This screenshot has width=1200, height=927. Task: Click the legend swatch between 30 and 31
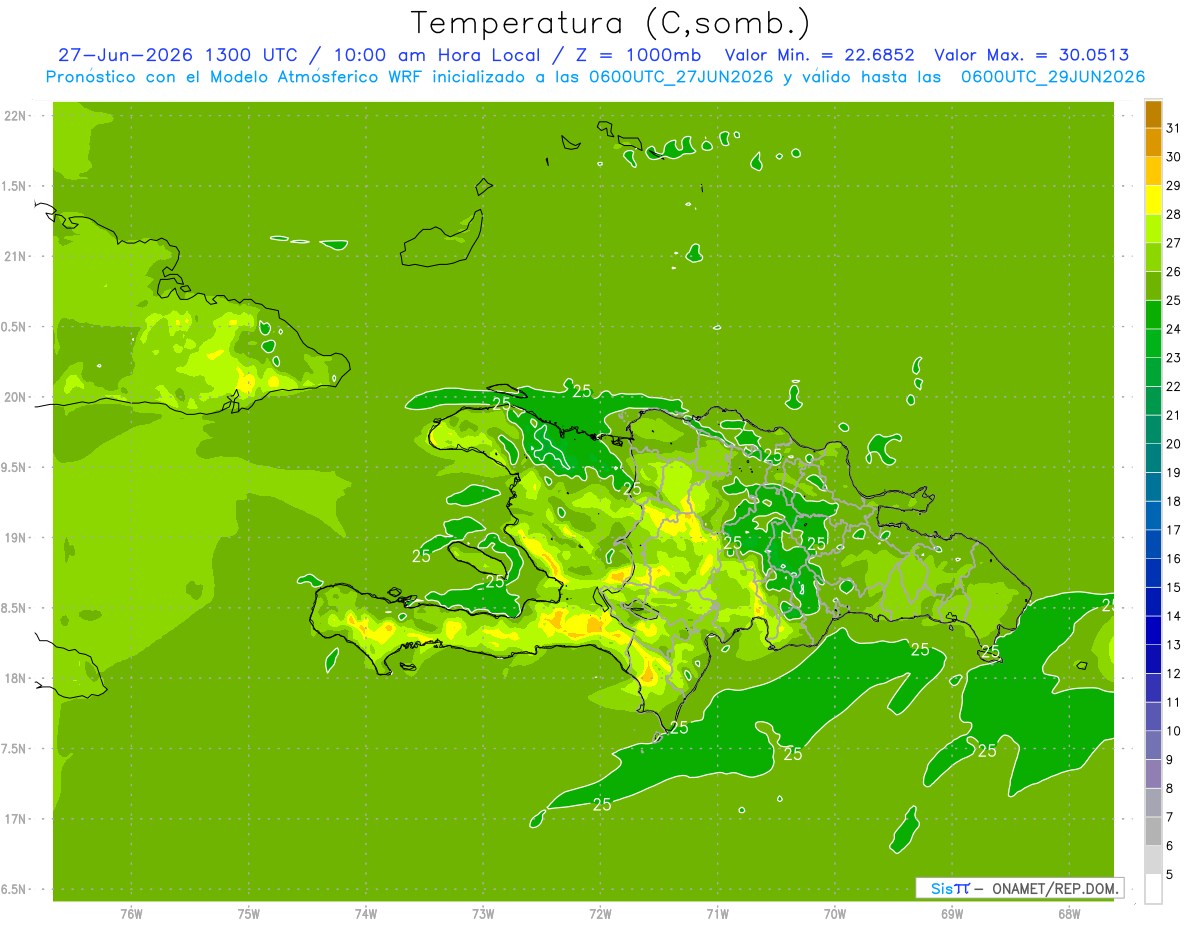(x=1153, y=143)
